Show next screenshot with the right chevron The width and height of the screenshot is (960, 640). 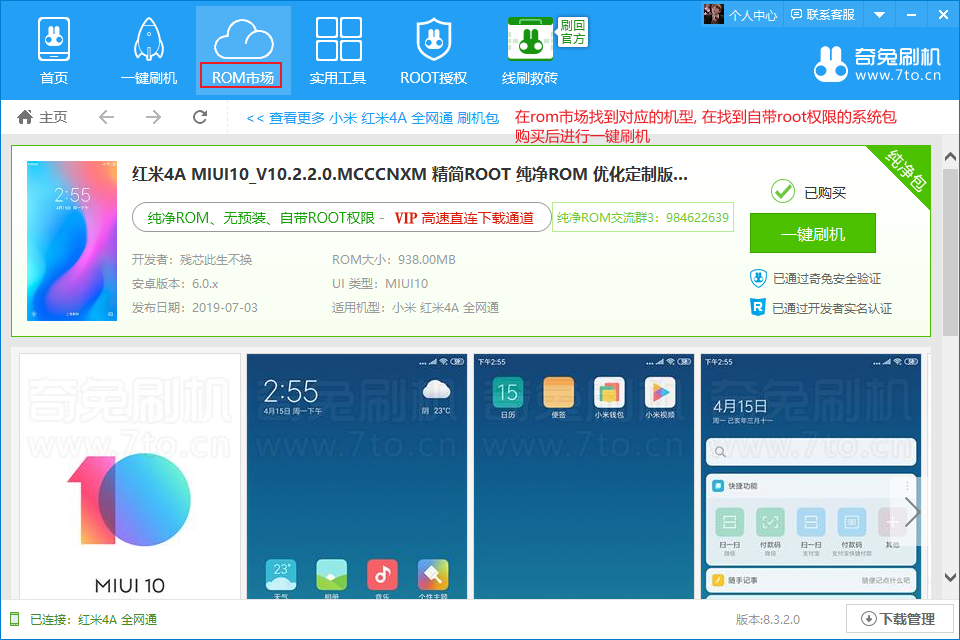coord(912,512)
